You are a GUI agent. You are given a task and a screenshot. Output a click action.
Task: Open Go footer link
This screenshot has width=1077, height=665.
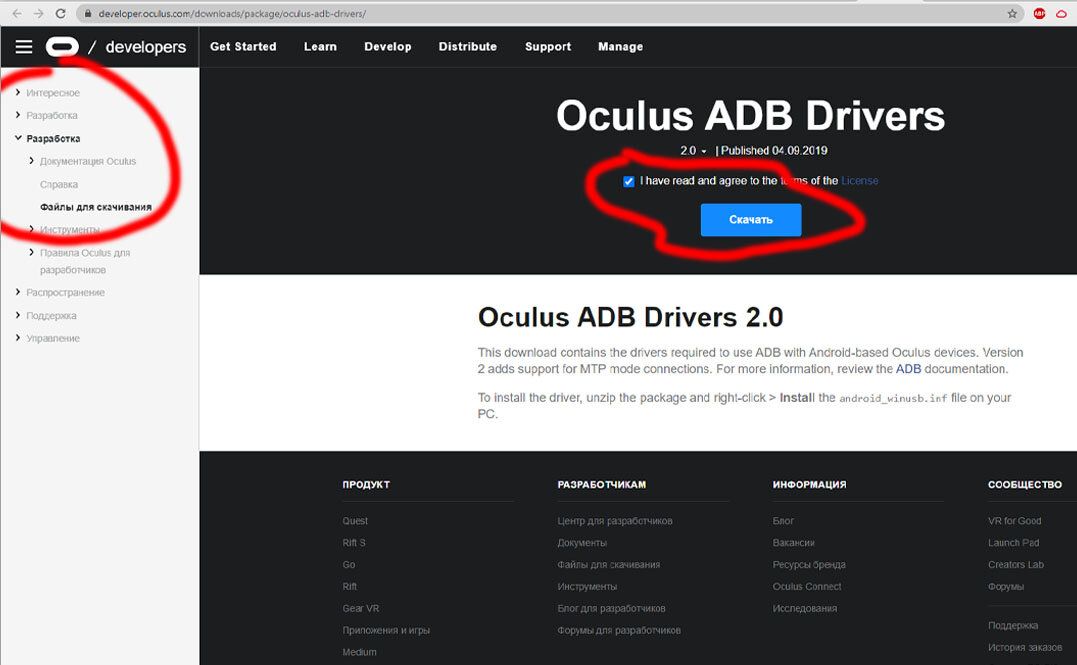tap(349, 565)
